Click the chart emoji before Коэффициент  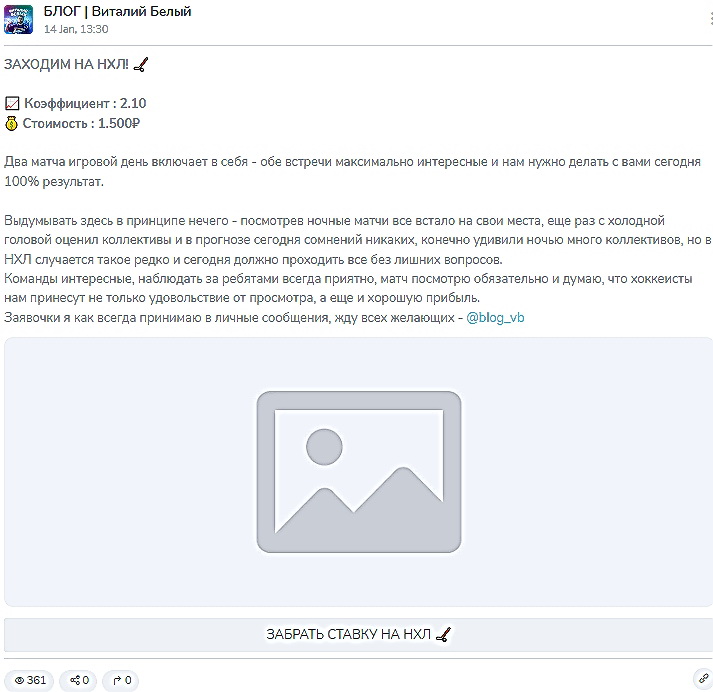(12, 104)
